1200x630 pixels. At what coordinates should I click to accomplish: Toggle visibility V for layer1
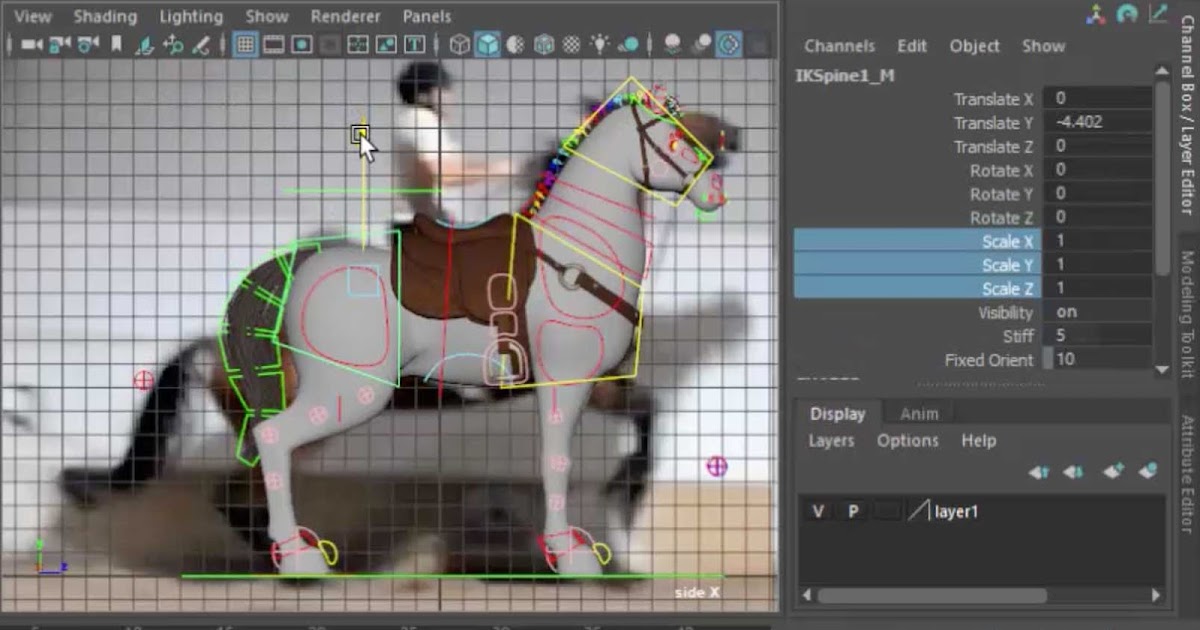coord(817,510)
